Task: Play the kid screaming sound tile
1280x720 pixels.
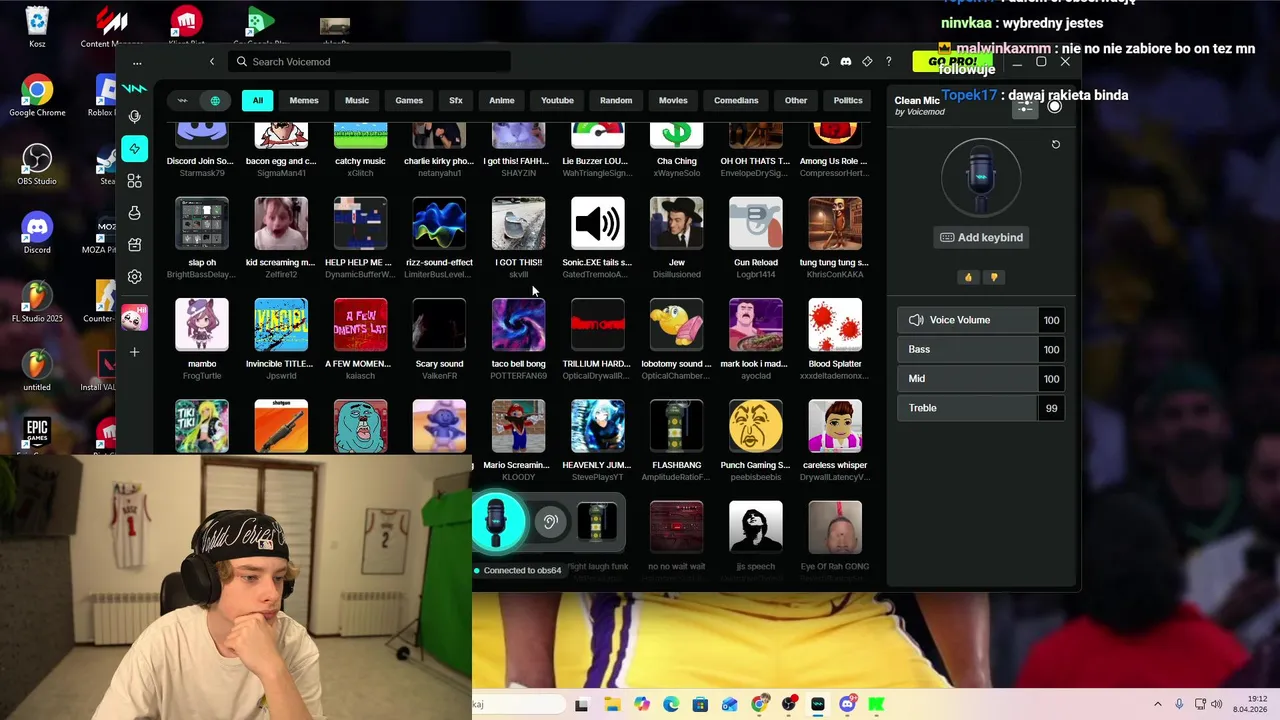Action: pyautogui.click(x=281, y=224)
